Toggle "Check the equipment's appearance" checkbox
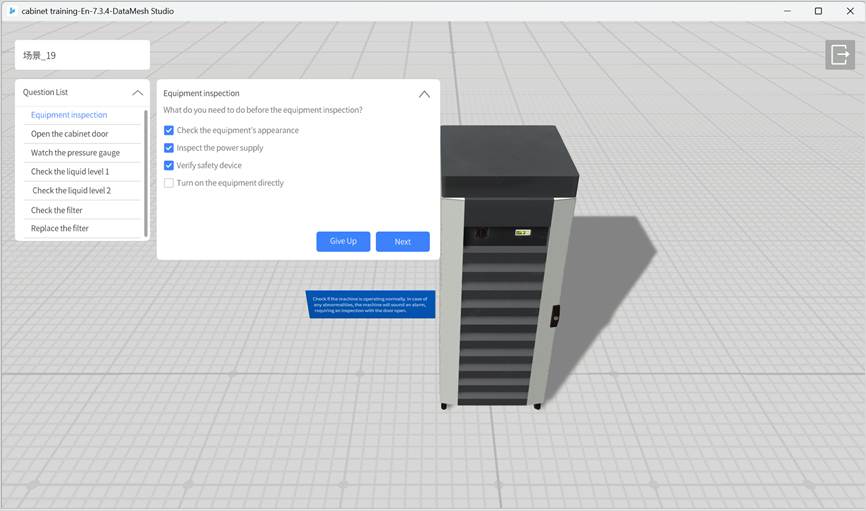This screenshot has width=866, height=511. coord(169,130)
